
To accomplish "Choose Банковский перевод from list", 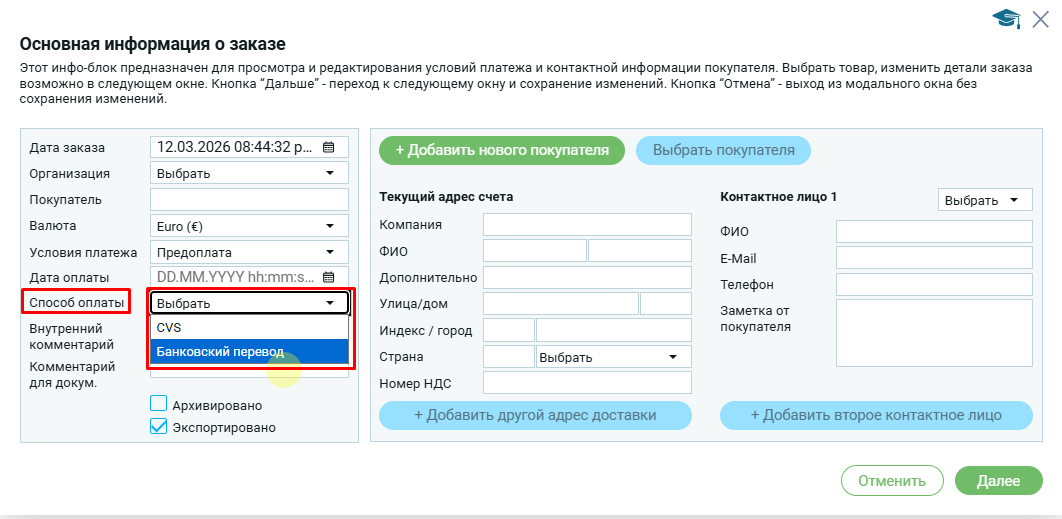I will click(249, 351).
